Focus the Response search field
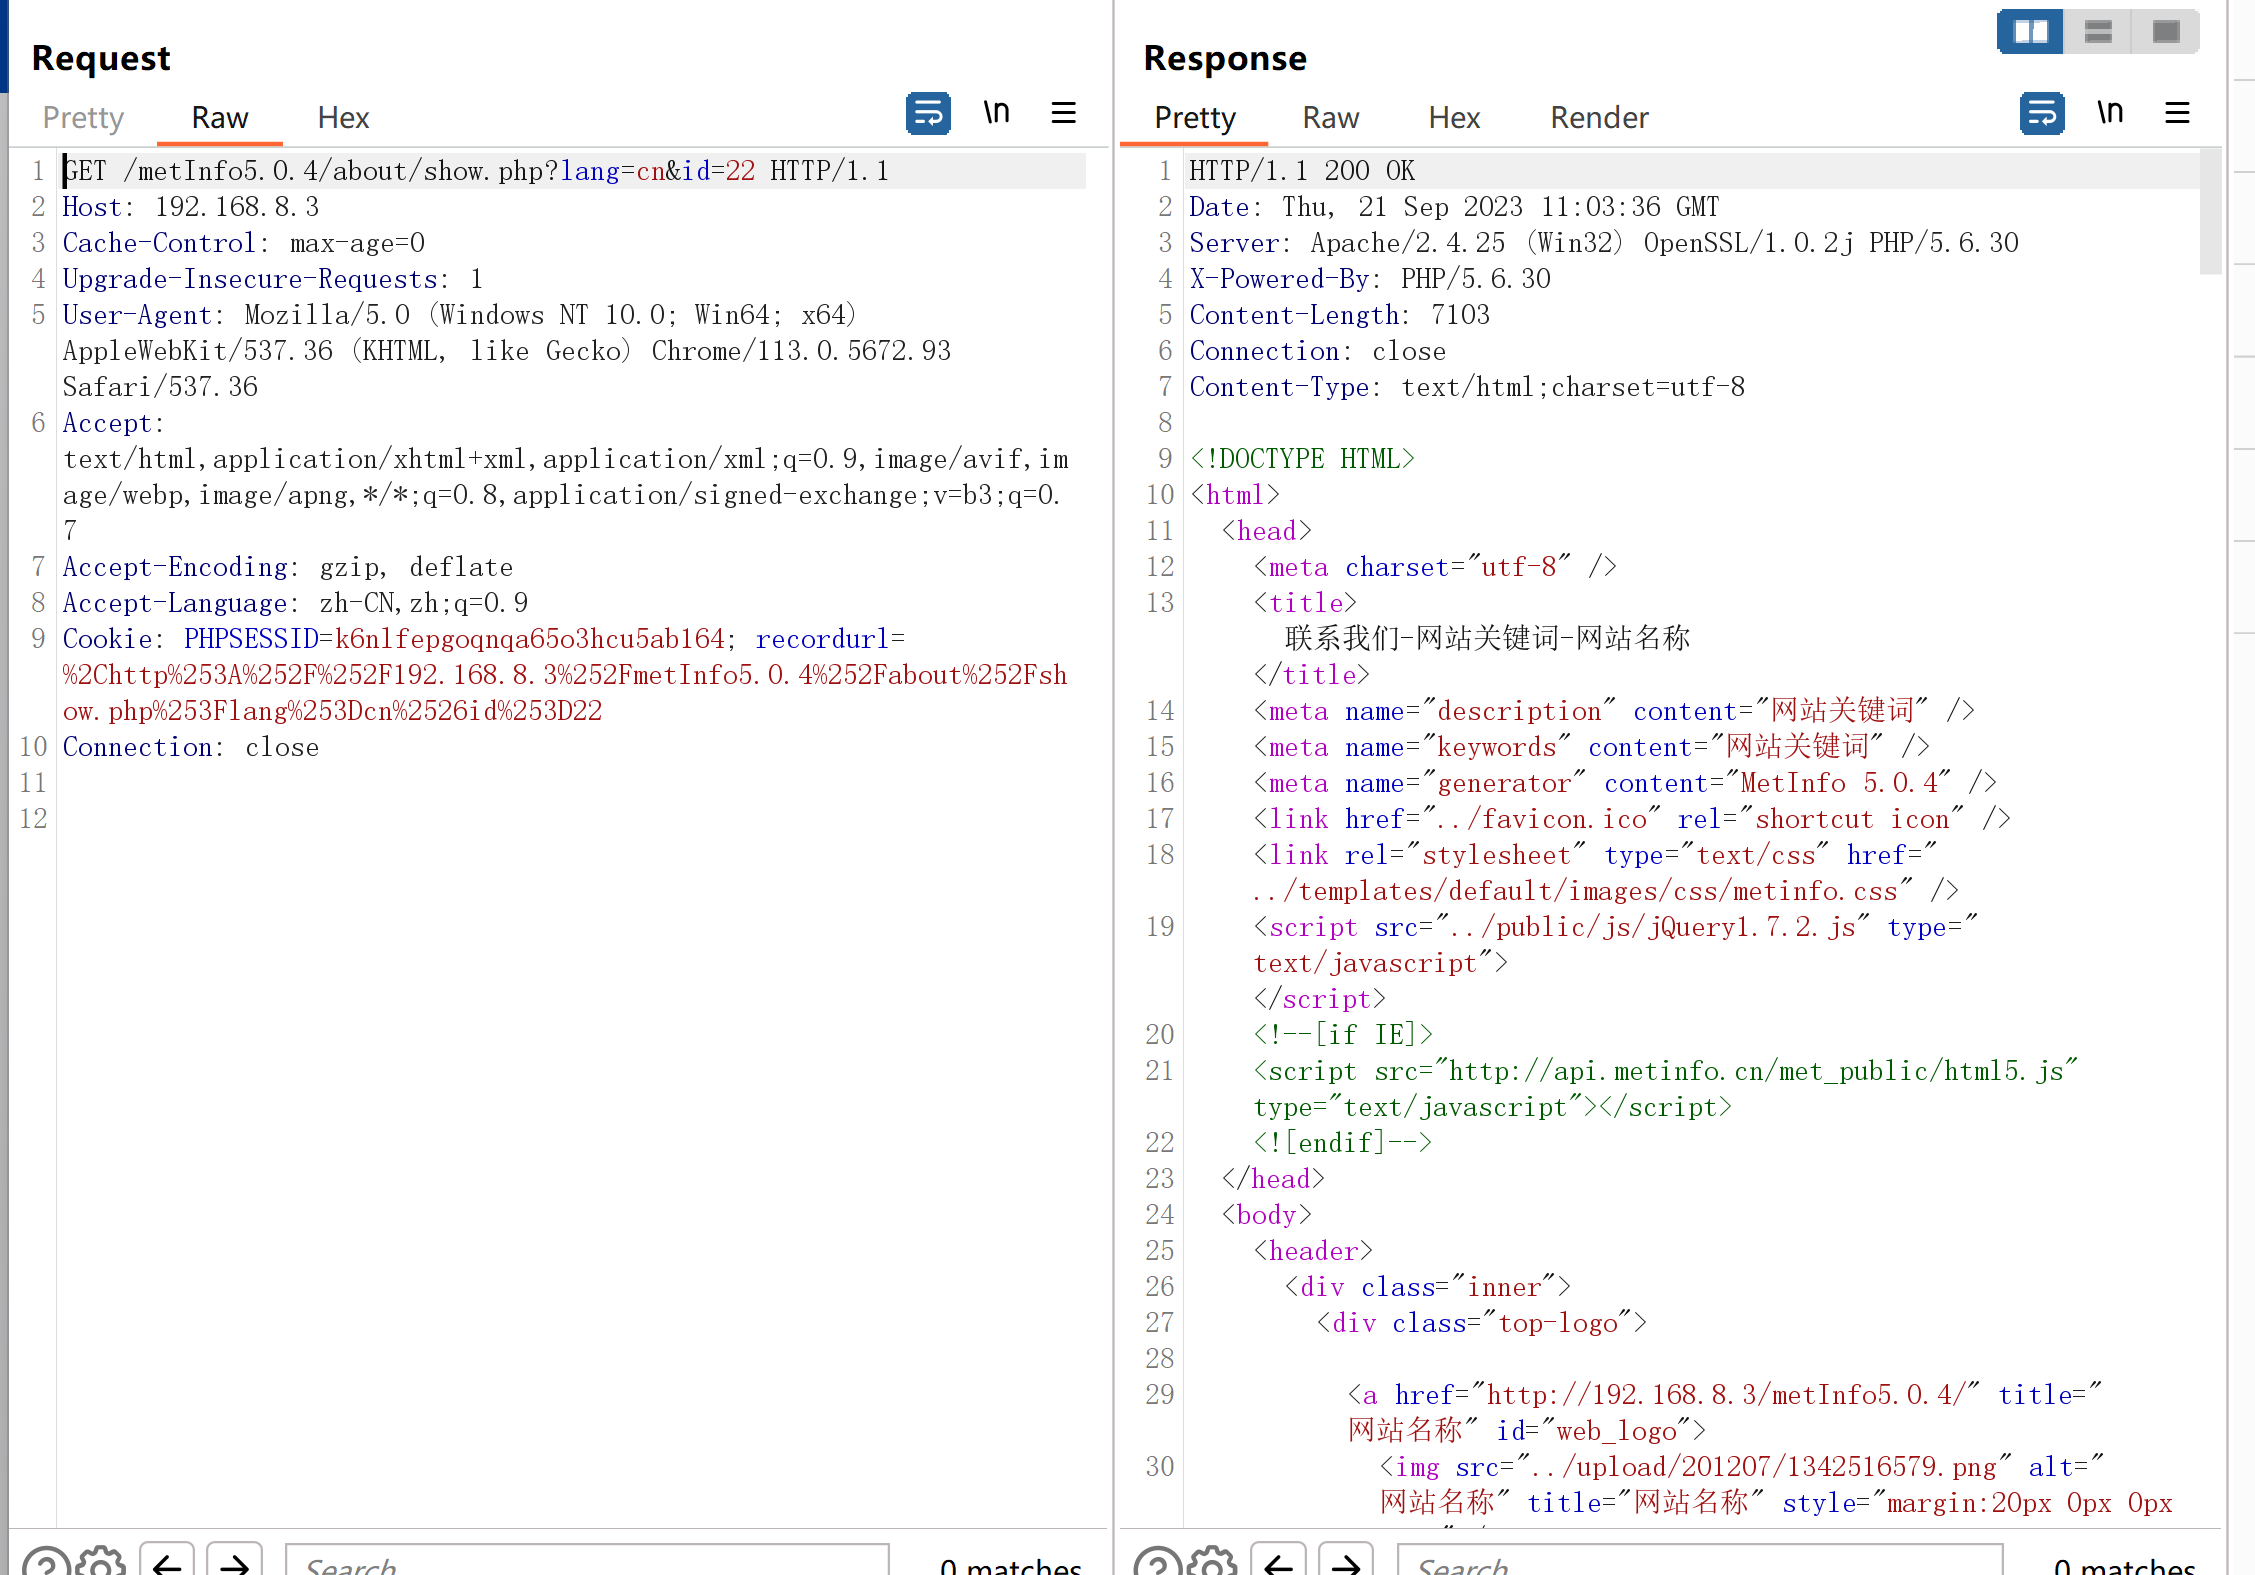 pyautogui.click(x=1700, y=1562)
